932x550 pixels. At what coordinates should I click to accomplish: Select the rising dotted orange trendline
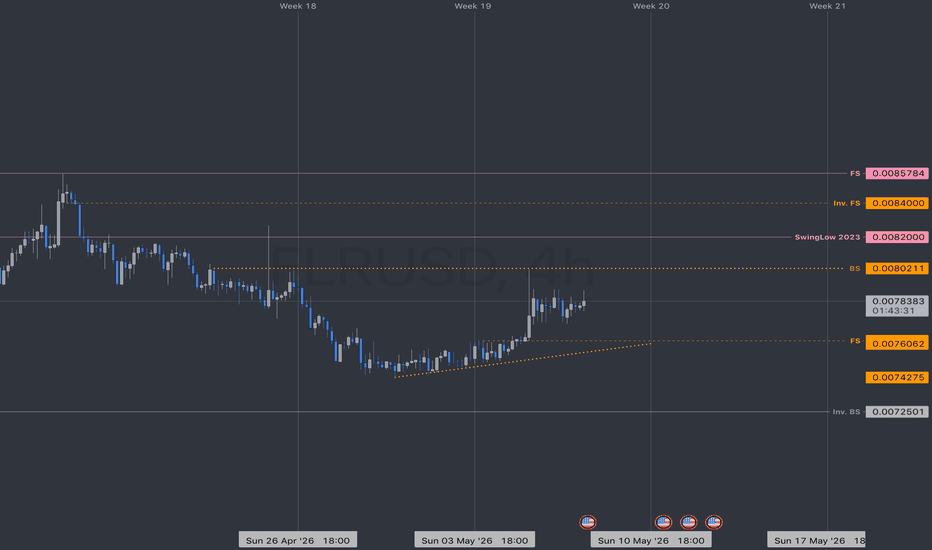(x=523, y=360)
